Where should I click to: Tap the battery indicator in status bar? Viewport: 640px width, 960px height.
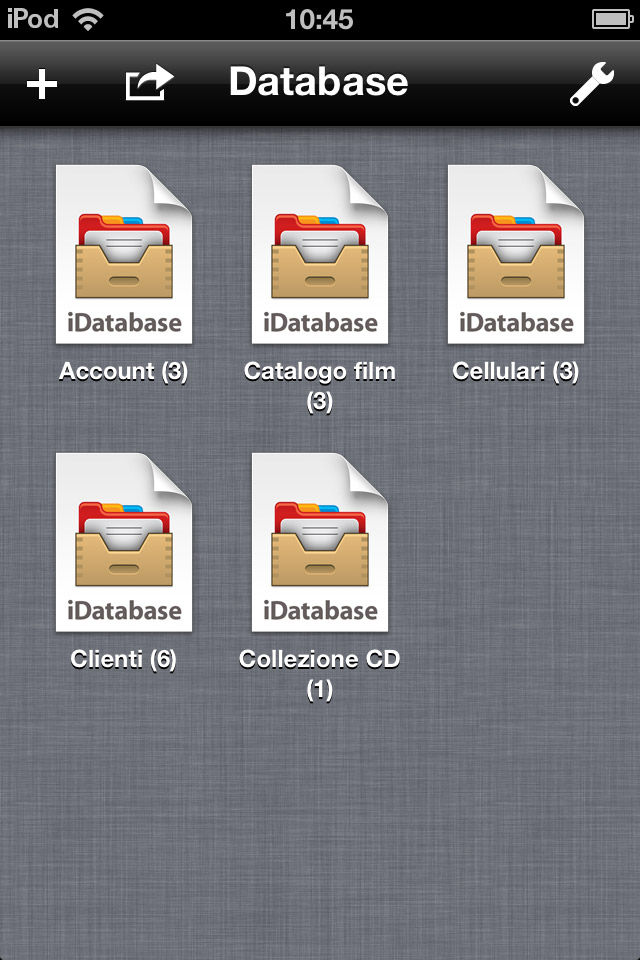click(x=612, y=20)
